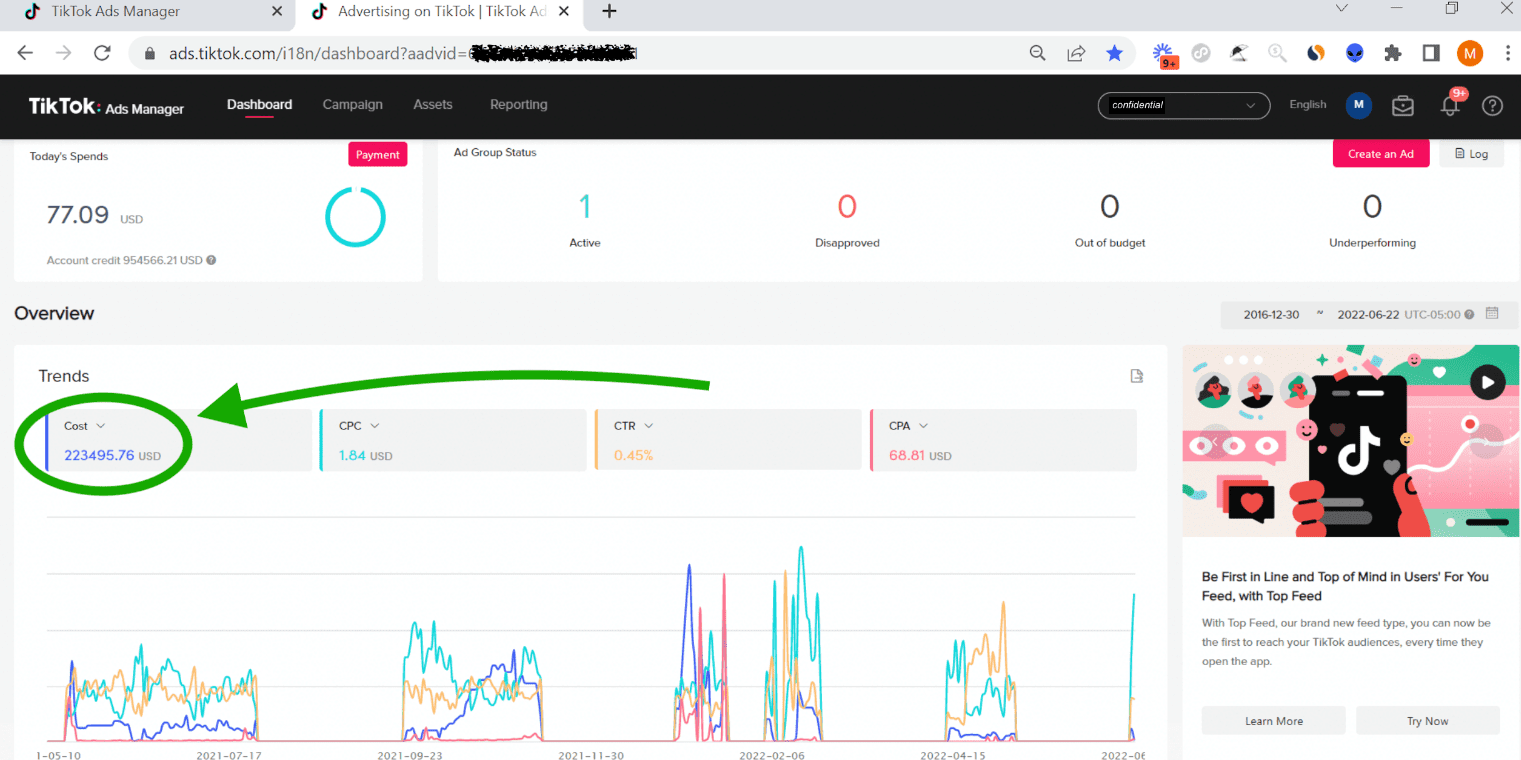Click the extension icon with 9+ badge
This screenshot has height=760, width=1521.
click(1164, 55)
